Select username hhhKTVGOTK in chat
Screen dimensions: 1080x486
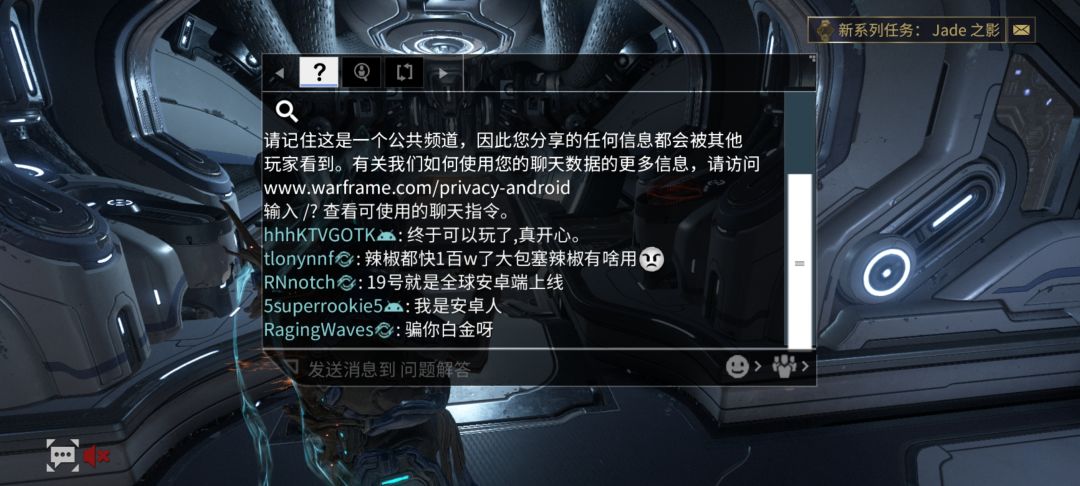(x=320, y=235)
